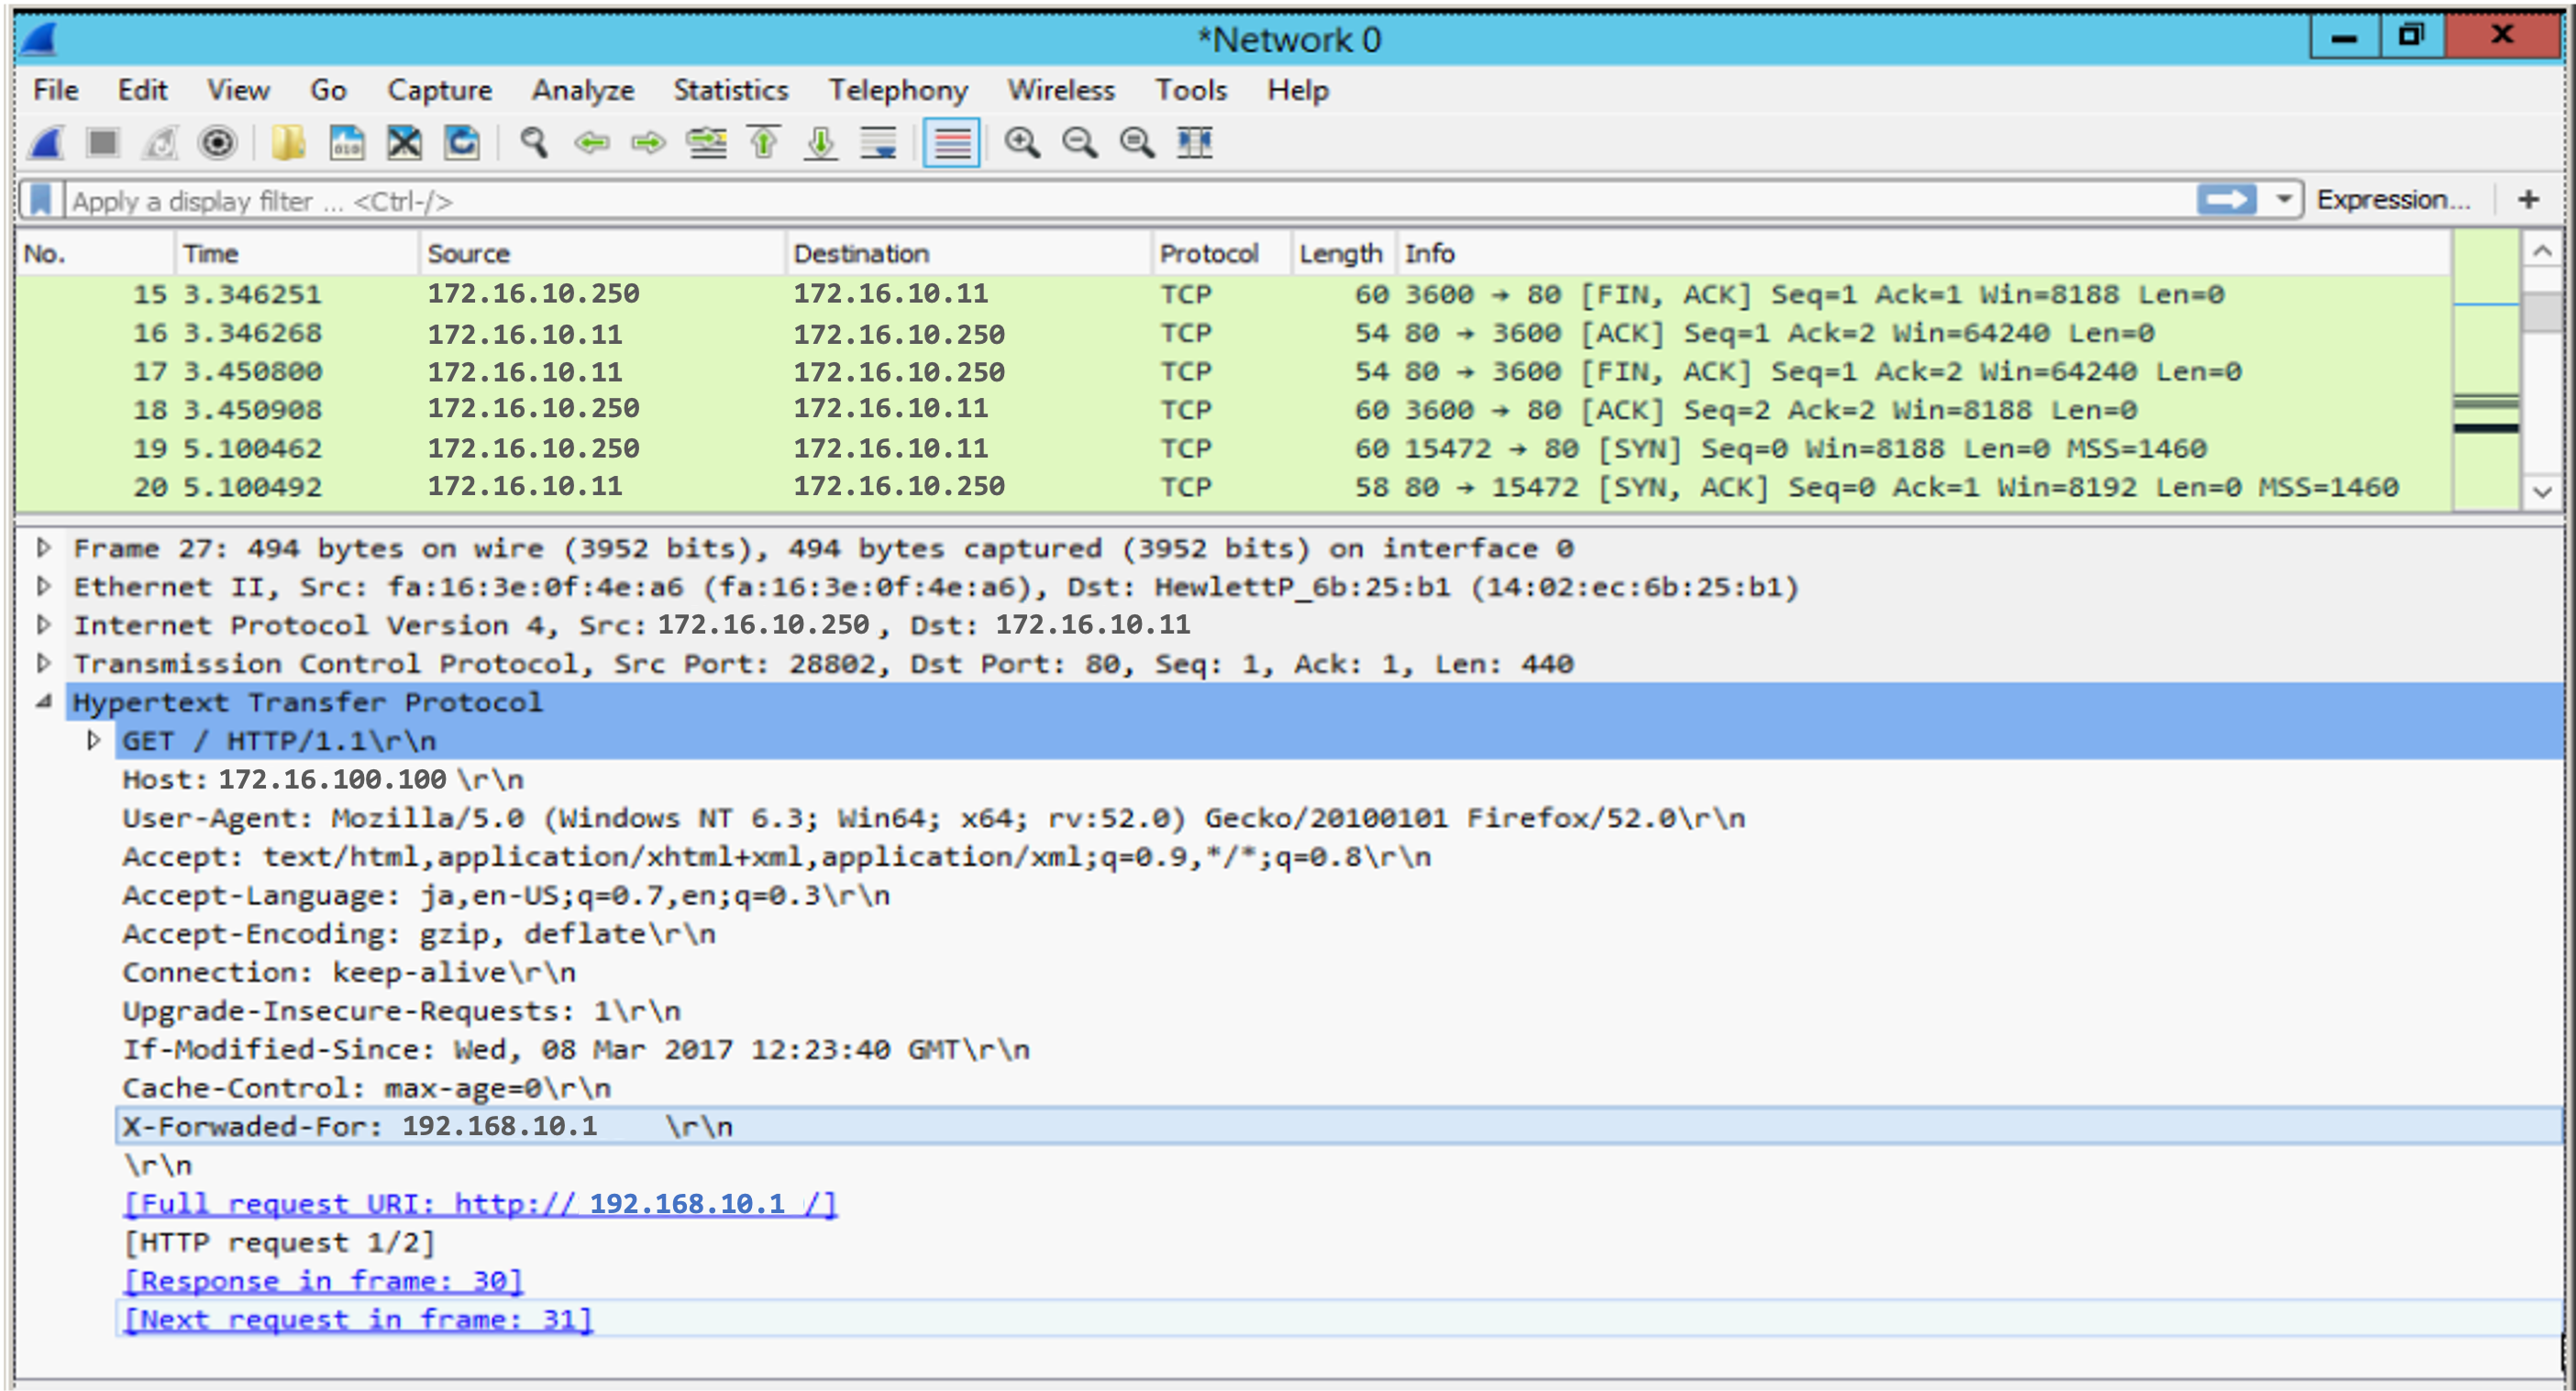Expand the GET / HTTP/1.1 line
Screen dimensions: 2576x1391
93,741
